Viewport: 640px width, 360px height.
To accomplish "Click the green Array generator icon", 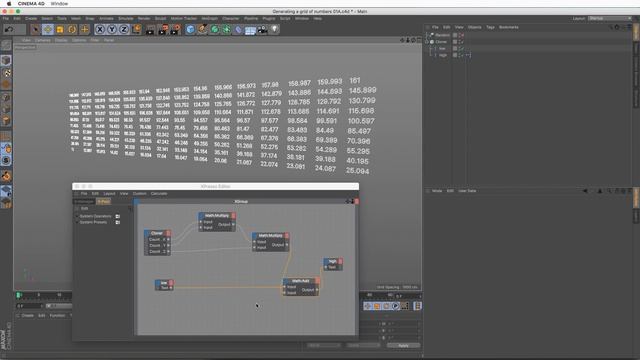I will 226,29.
